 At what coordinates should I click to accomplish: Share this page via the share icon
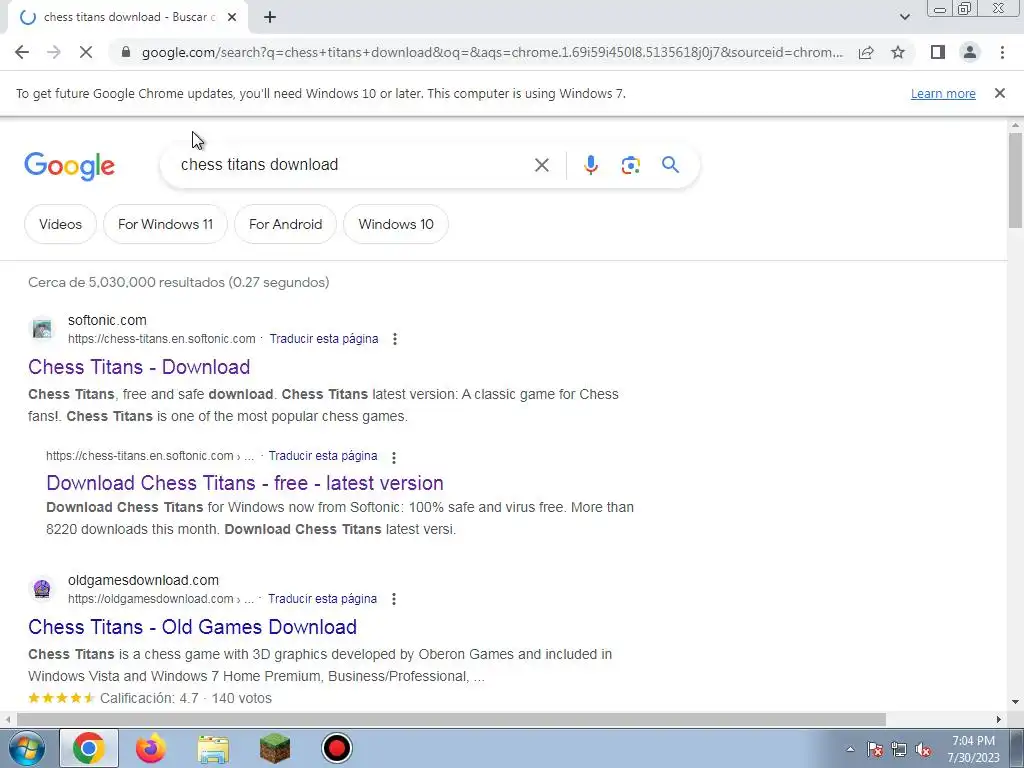point(866,52)
